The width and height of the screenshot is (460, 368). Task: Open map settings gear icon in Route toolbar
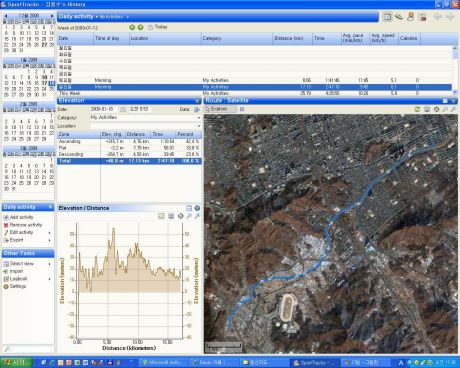(436, 109)
